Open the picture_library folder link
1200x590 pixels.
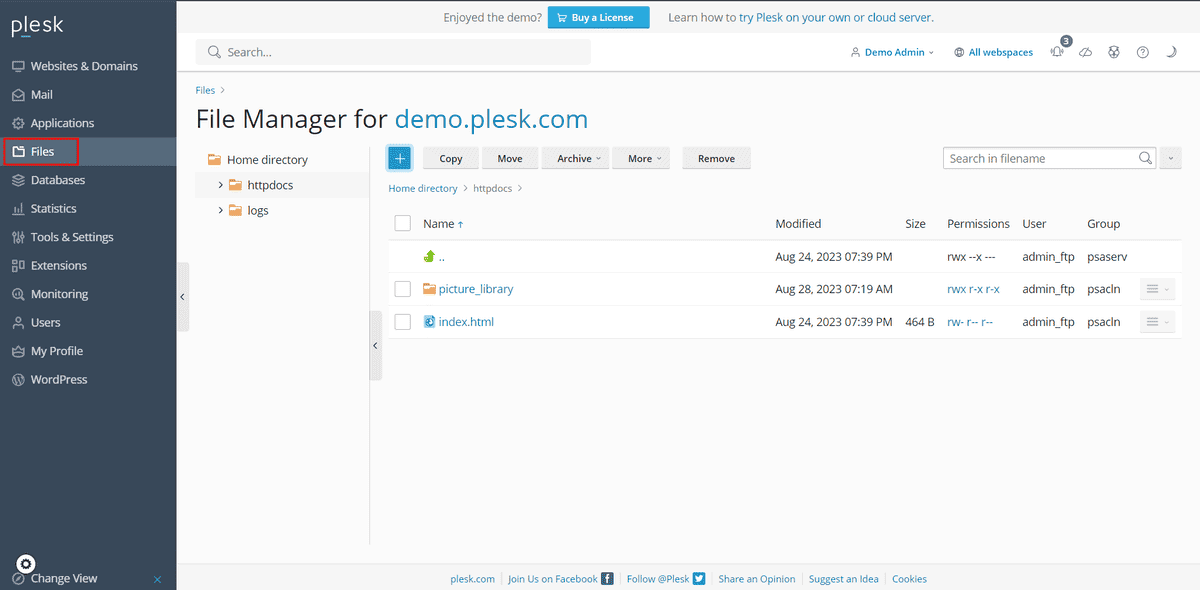(475, 289)
